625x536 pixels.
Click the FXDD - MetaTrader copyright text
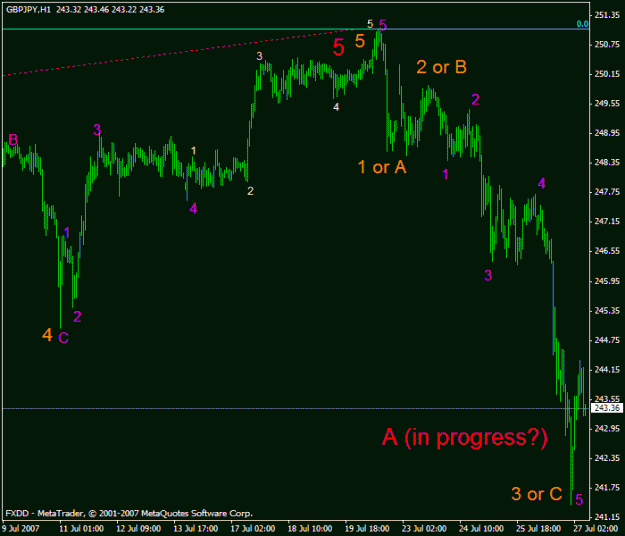click(x=129, y=513)
